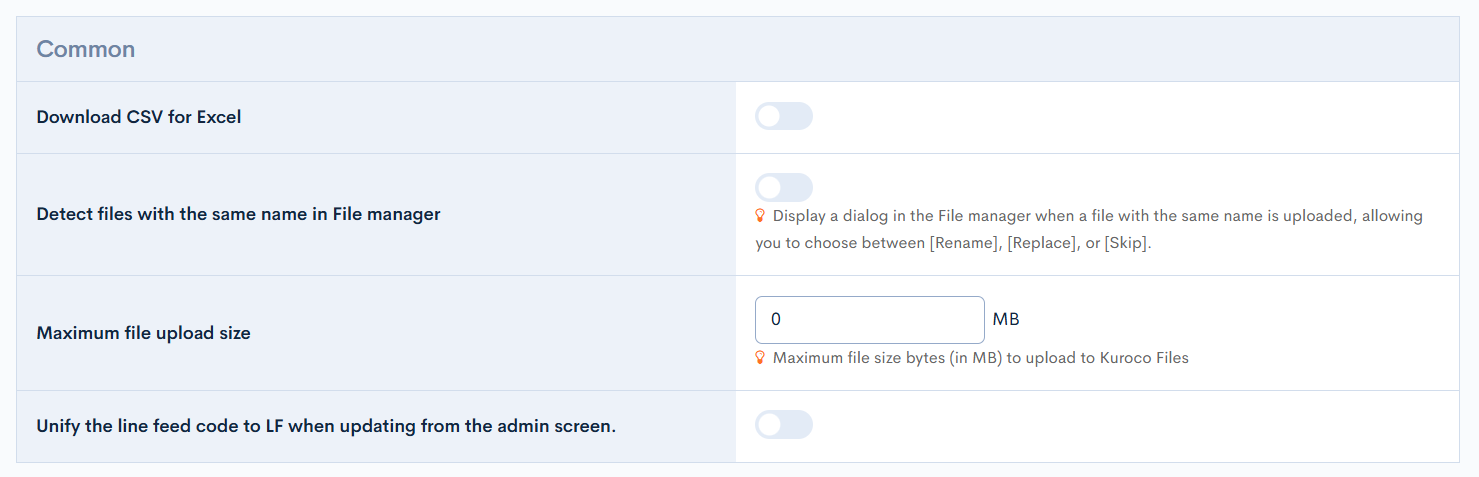Click the "Detect files with the same name" label

pyautogui.click(x=238, y=214)
